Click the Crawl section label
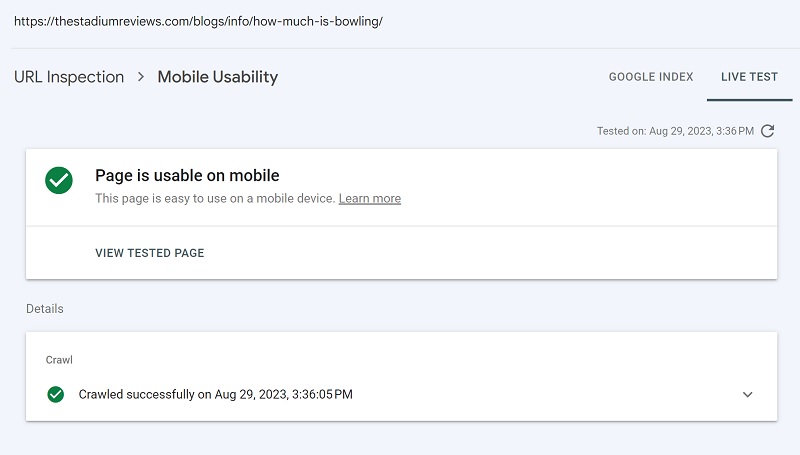 (59, 360)
